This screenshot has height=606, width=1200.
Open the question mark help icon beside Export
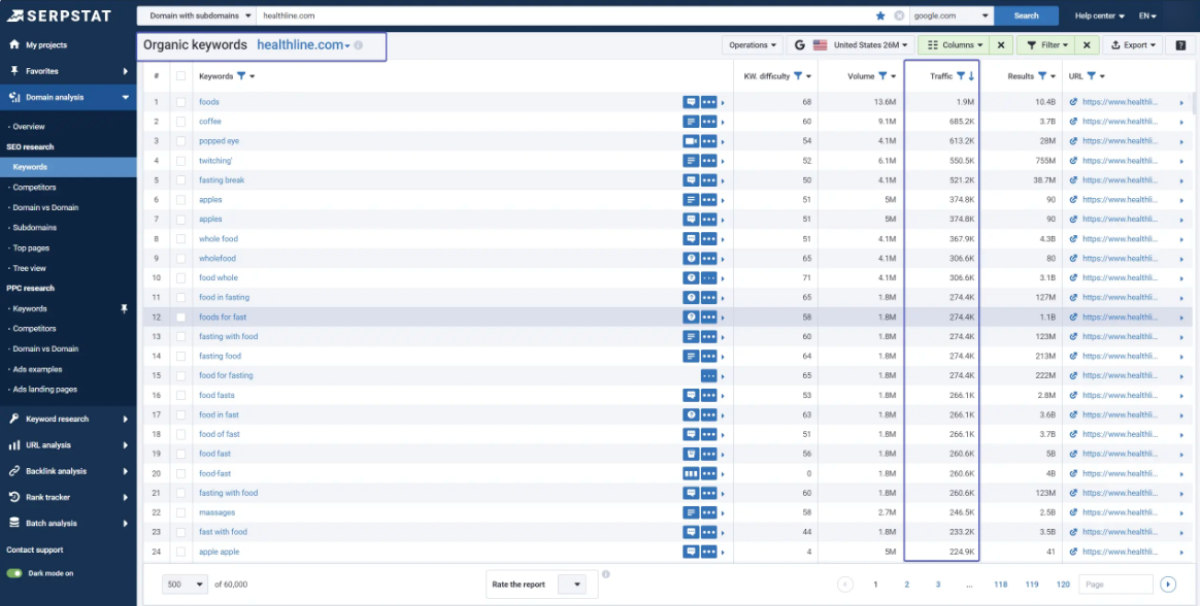[x=1180, y=45]
